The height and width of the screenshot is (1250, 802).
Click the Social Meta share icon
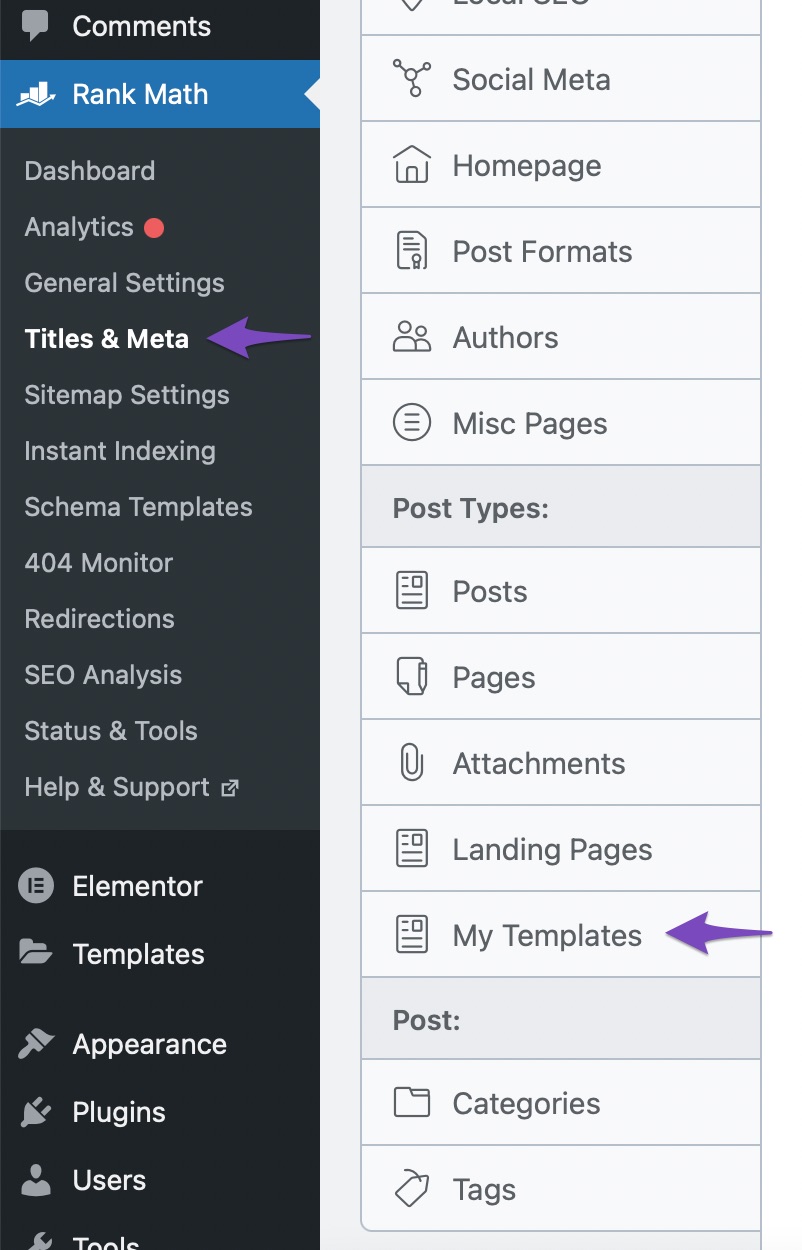coord(411,79)
